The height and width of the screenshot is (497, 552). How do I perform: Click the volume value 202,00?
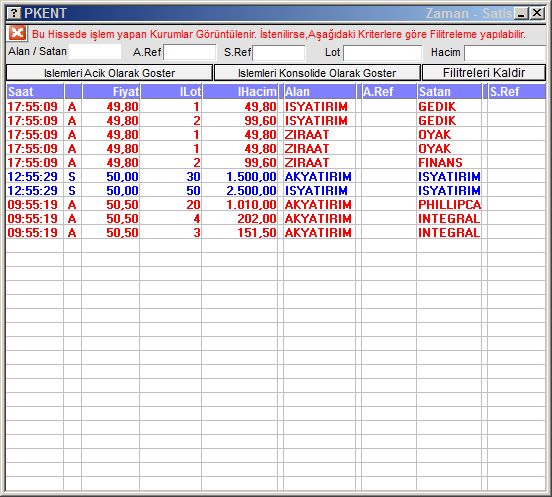(257, 219)
